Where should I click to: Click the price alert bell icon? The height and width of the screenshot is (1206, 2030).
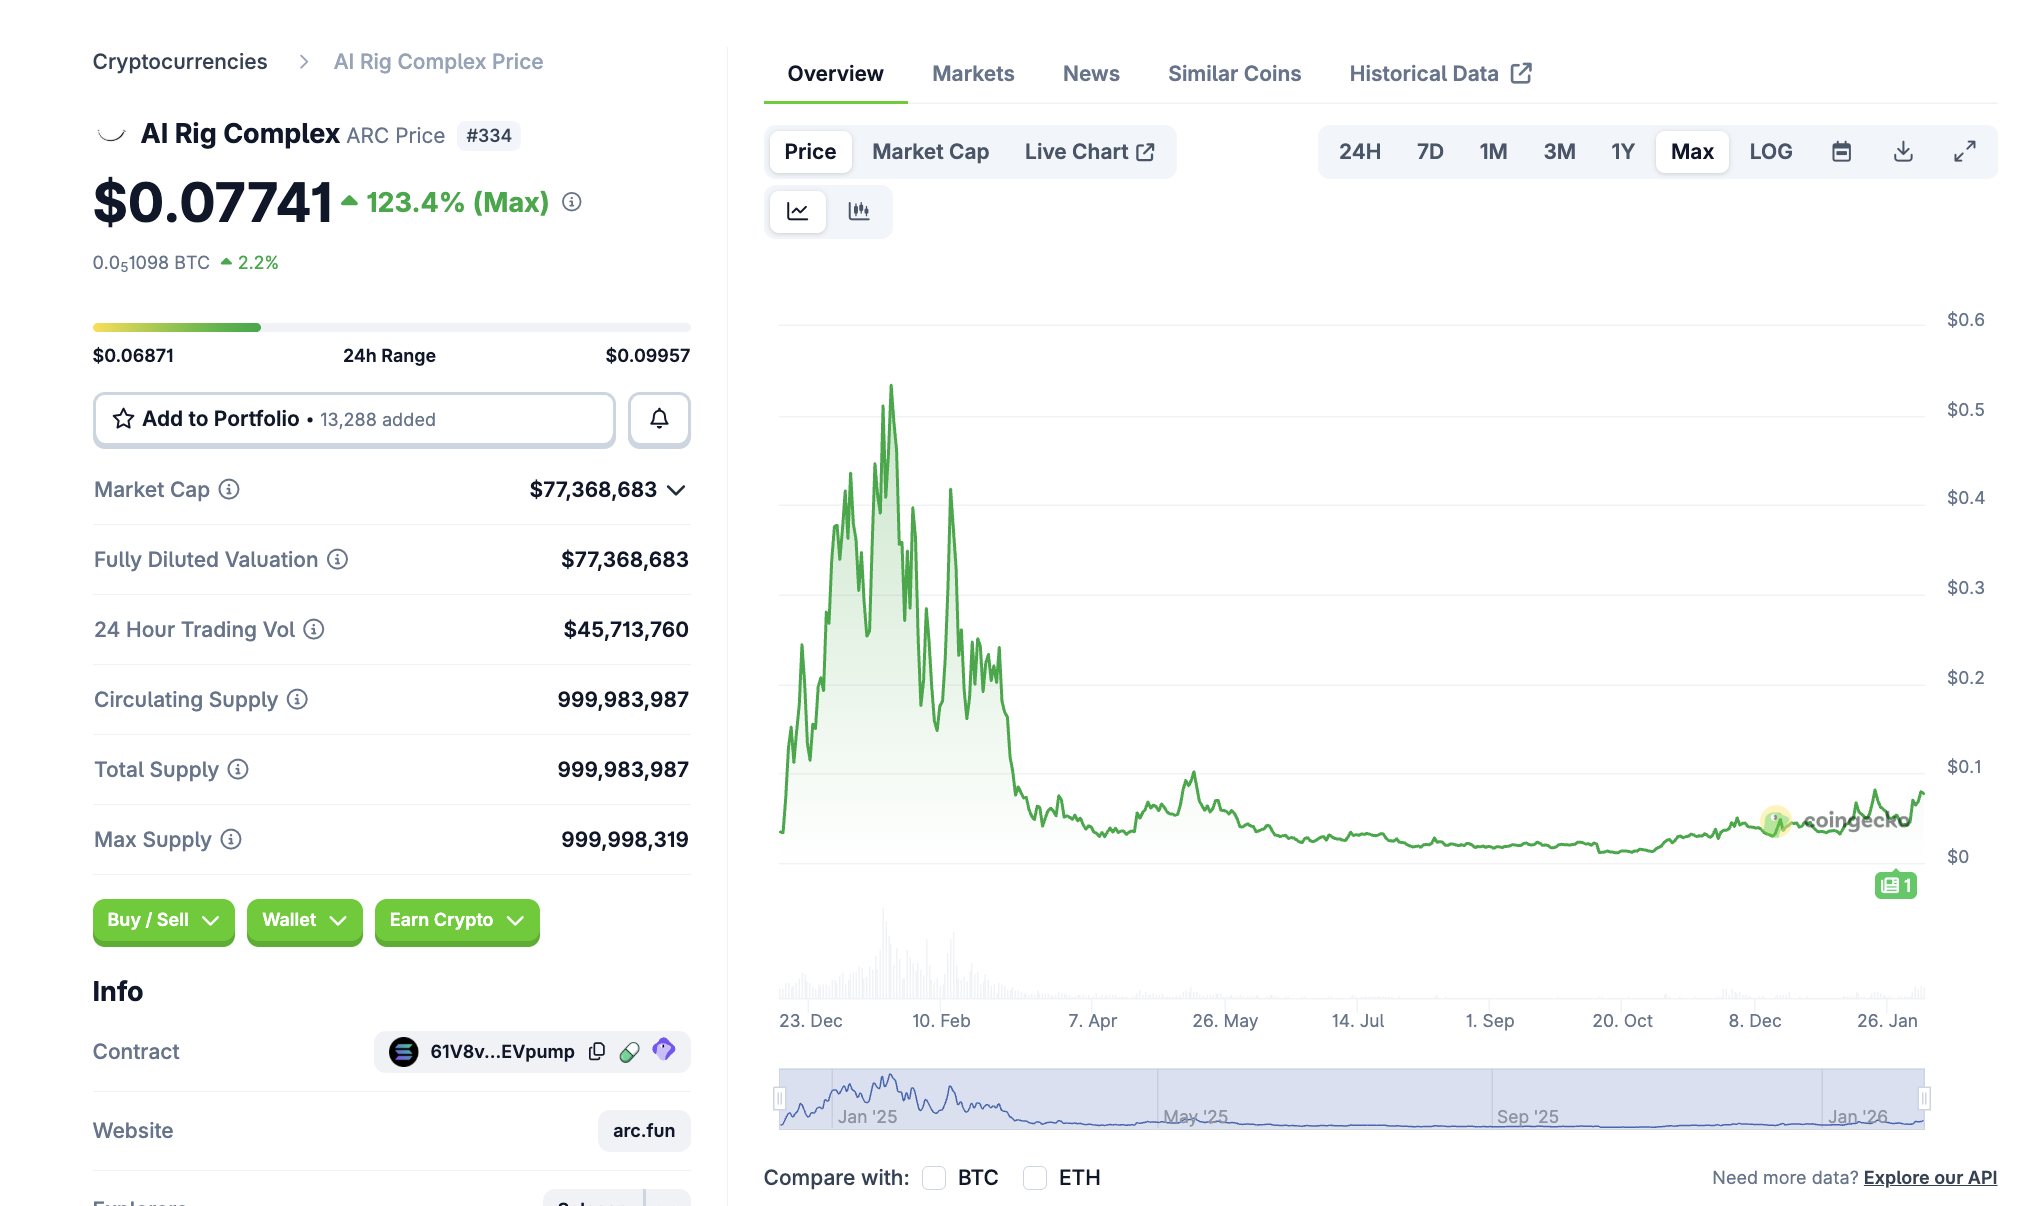coord(659,419)
